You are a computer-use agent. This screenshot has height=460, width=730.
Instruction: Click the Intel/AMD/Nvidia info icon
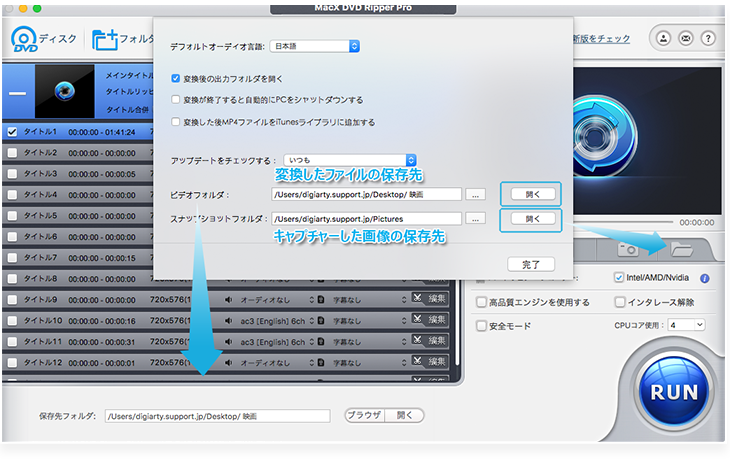click(x=705, y=278)
